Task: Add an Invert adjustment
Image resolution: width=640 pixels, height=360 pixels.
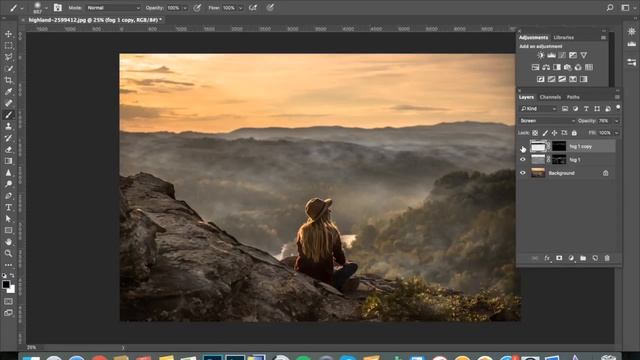Action: [x=540, y=79]
